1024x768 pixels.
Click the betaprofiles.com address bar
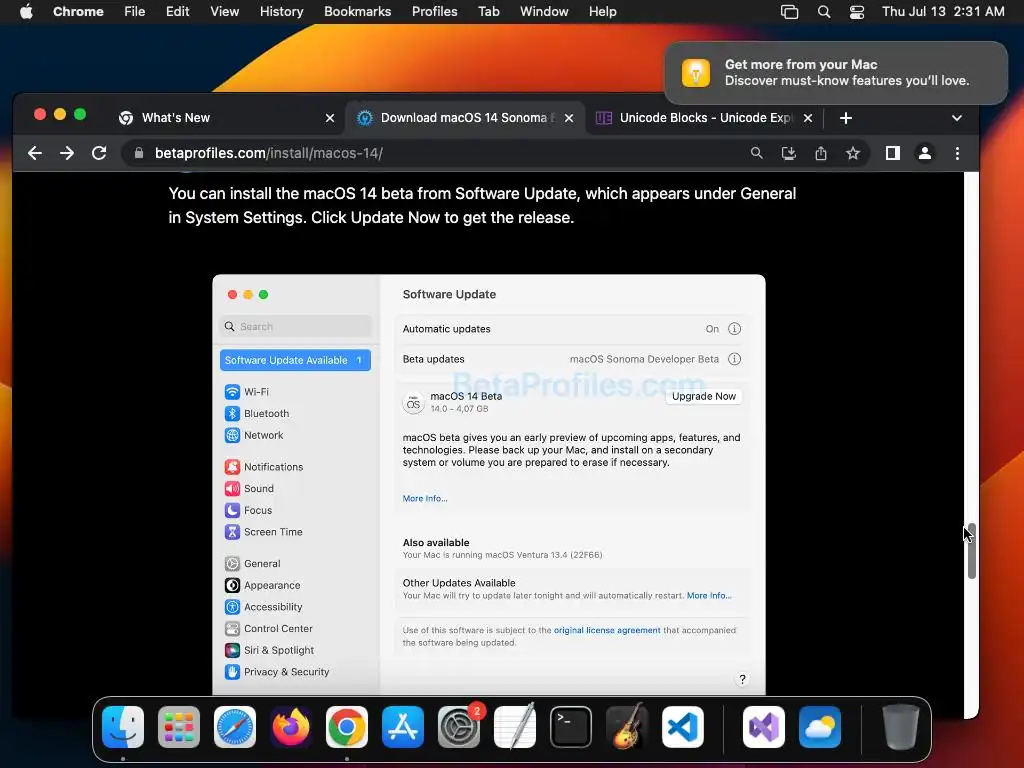[x=431, y=153]
